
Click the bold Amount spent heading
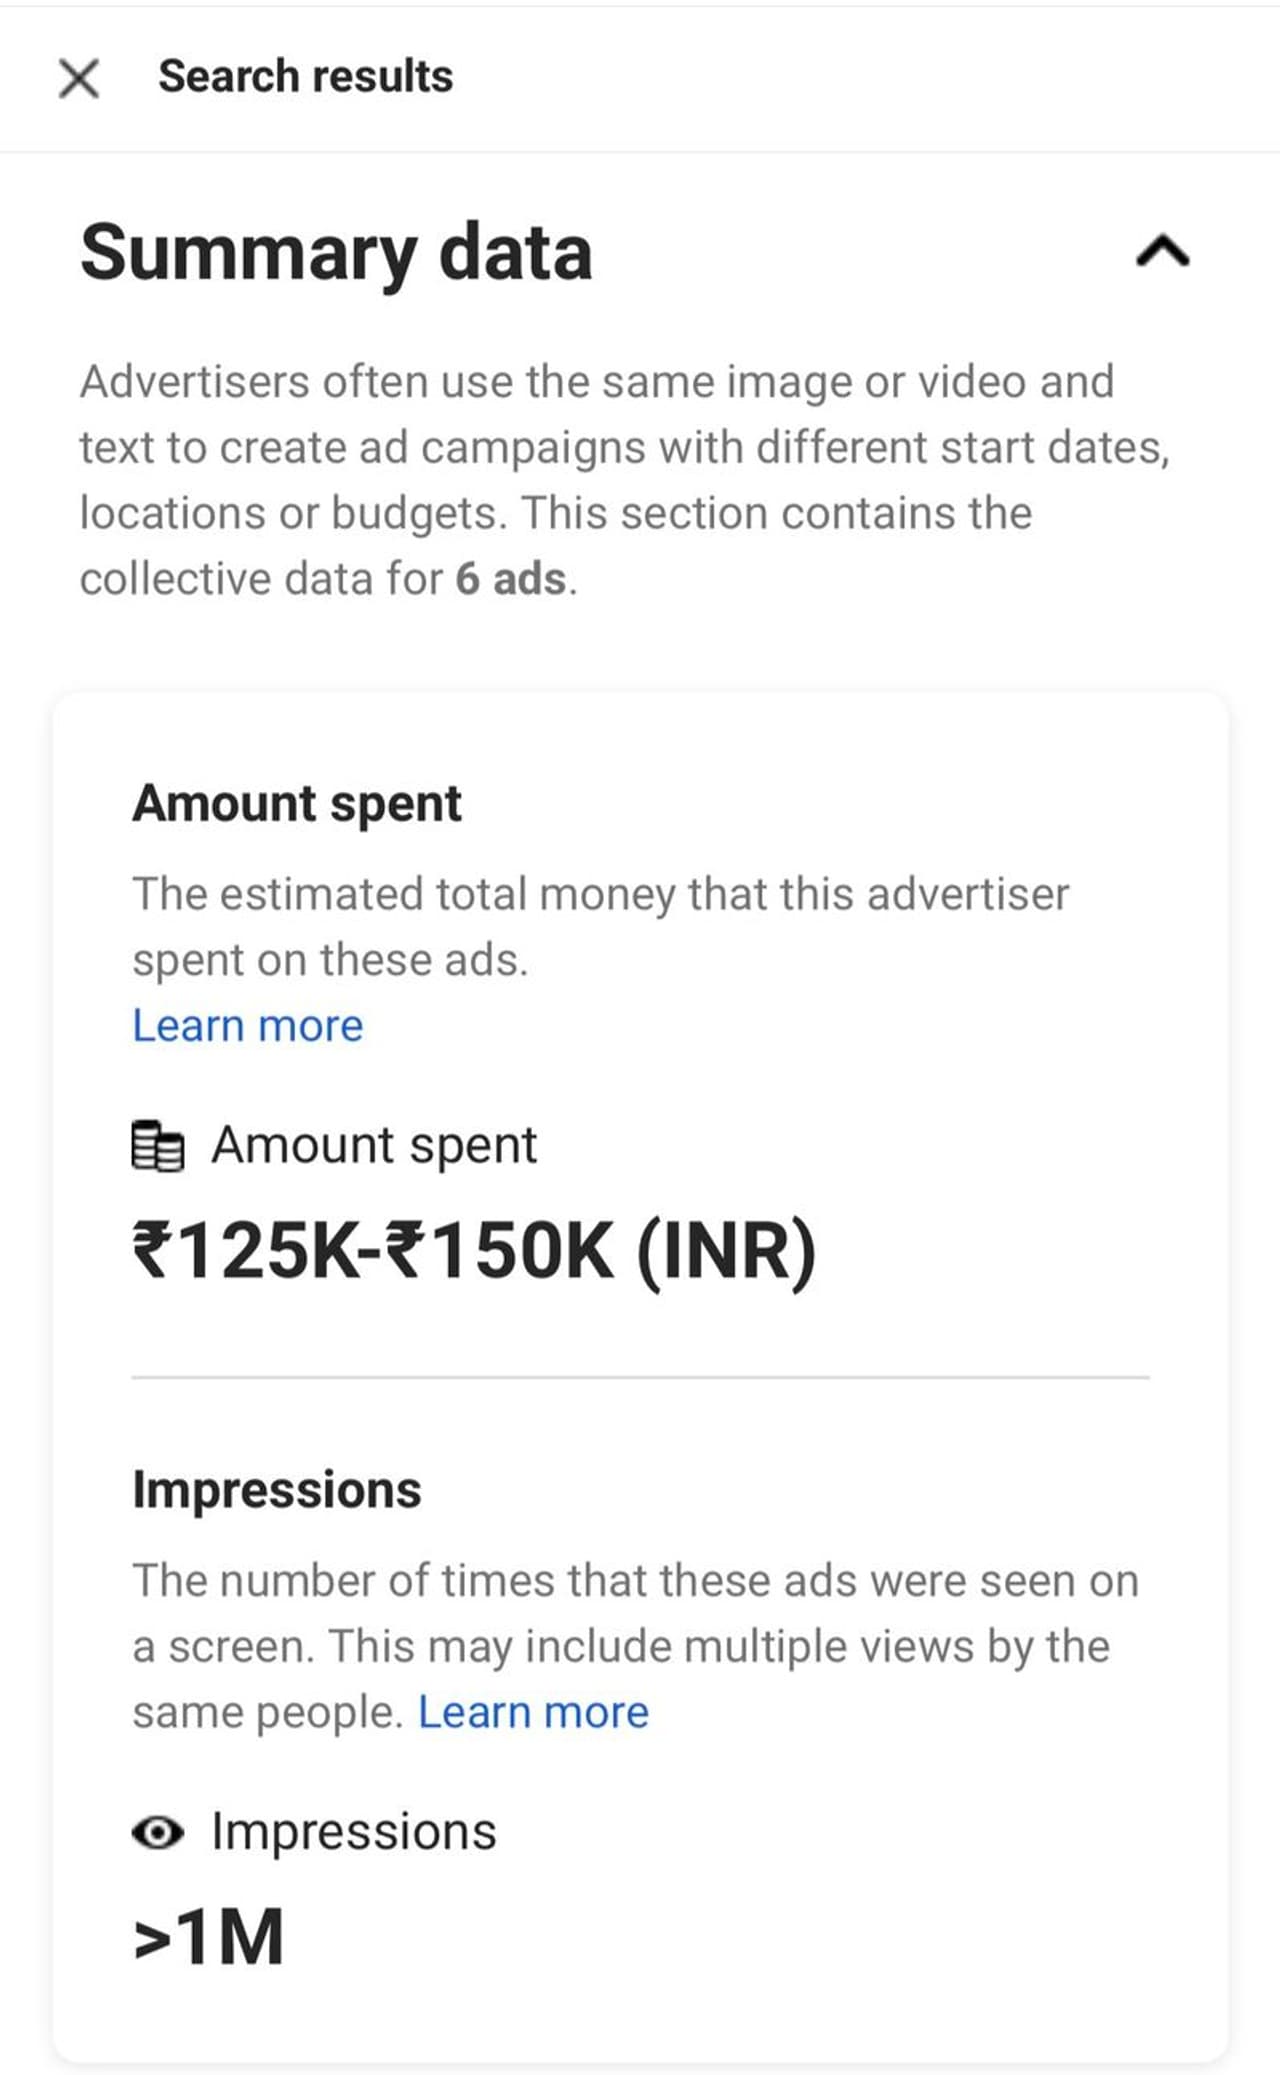coord(297,804)
